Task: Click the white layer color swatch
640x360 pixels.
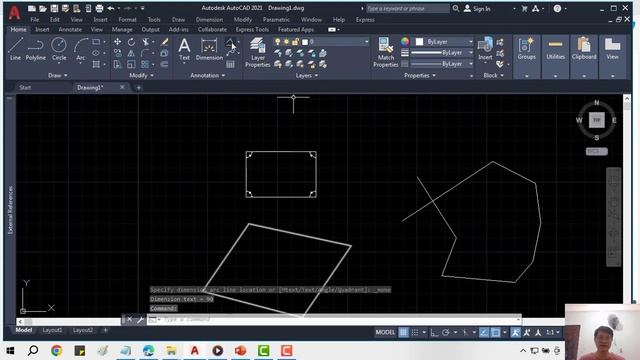Action: click(304, 42)
